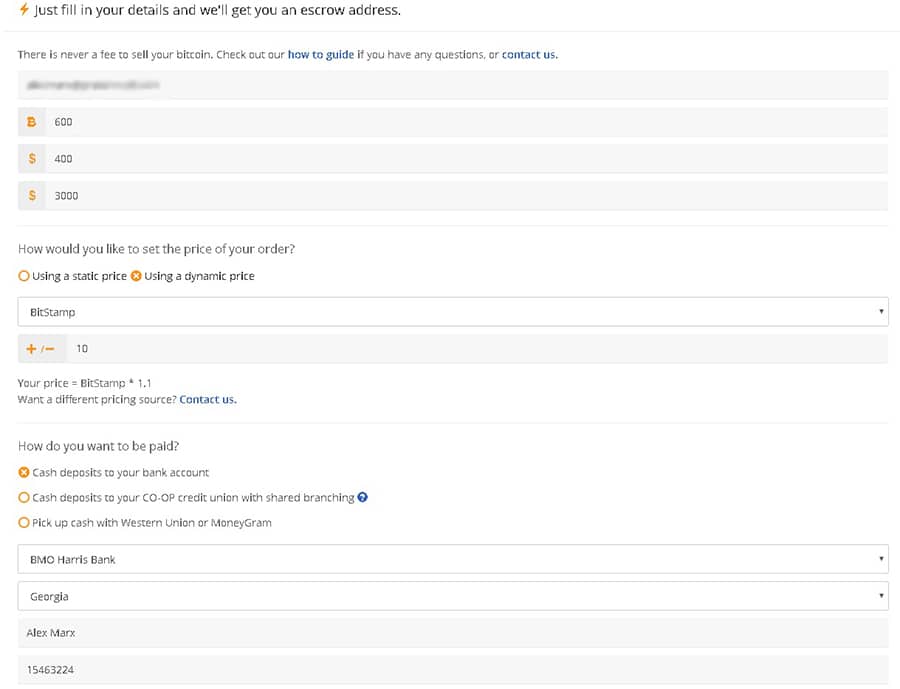Open the BMO Harris Bank dropdown
This screenshot has height=689, width=900.
453,560
